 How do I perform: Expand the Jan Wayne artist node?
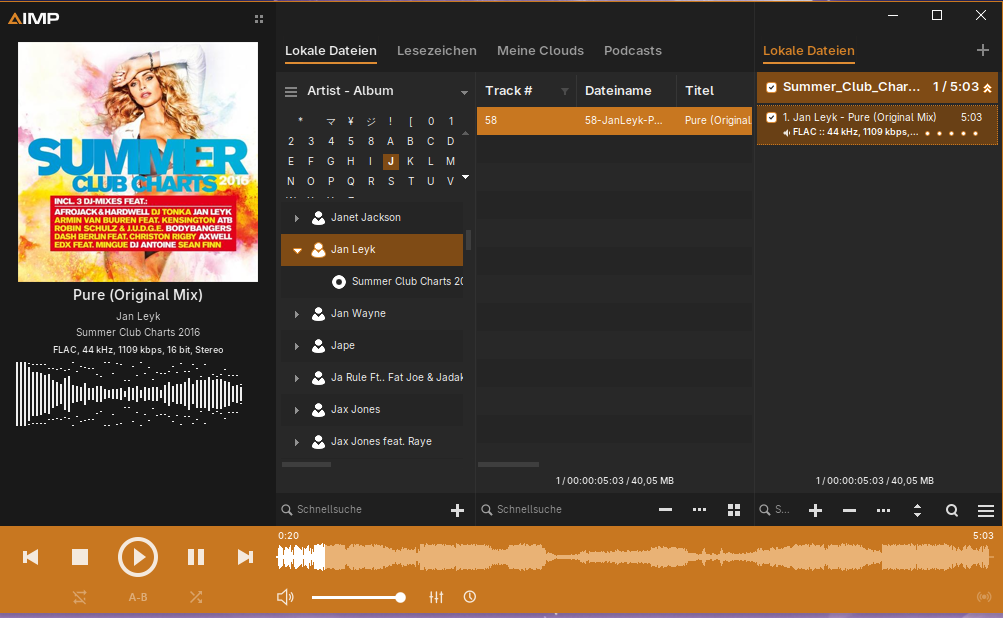[297, 314]
